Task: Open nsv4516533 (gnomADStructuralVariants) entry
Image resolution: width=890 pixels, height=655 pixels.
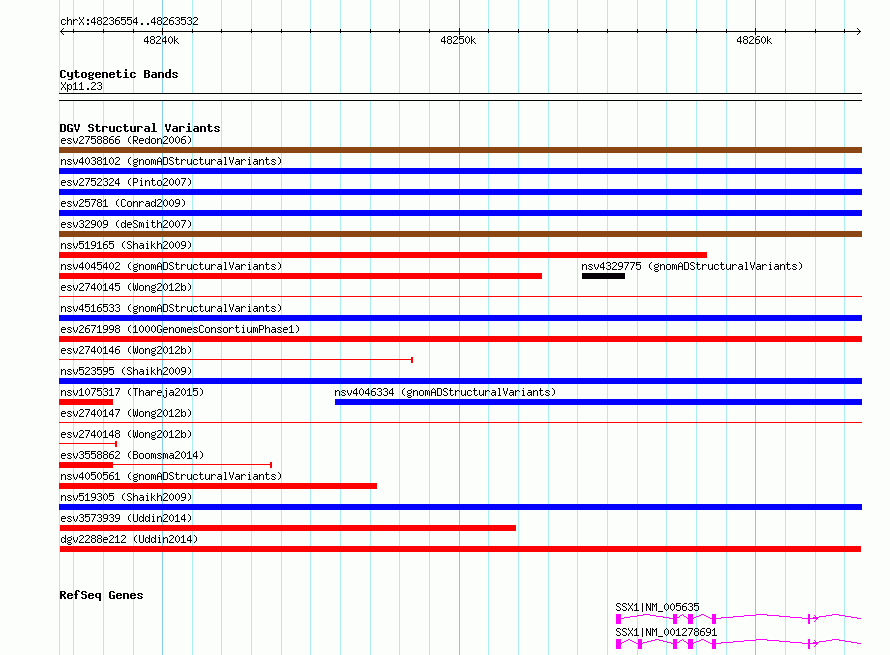Action: click(x=171, y=308)
